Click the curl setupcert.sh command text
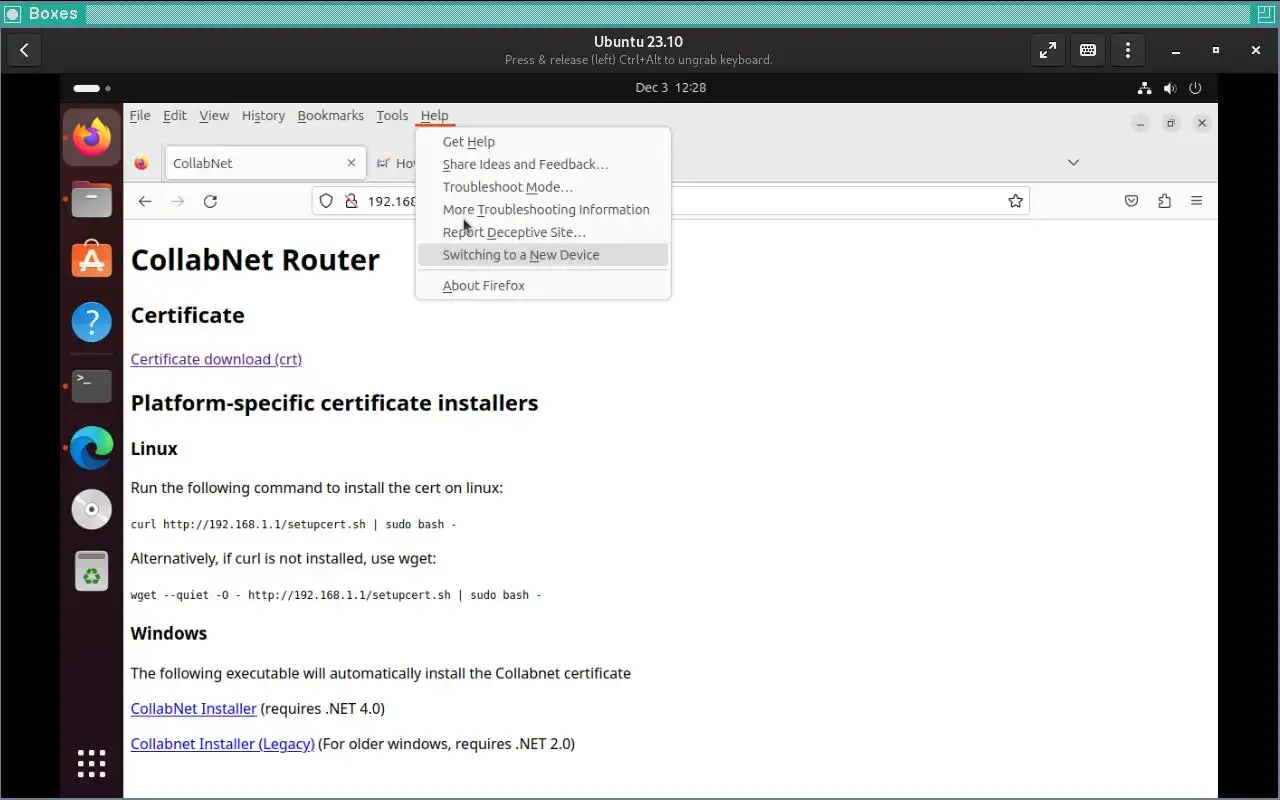1280x800 pixels. point(293,524)
